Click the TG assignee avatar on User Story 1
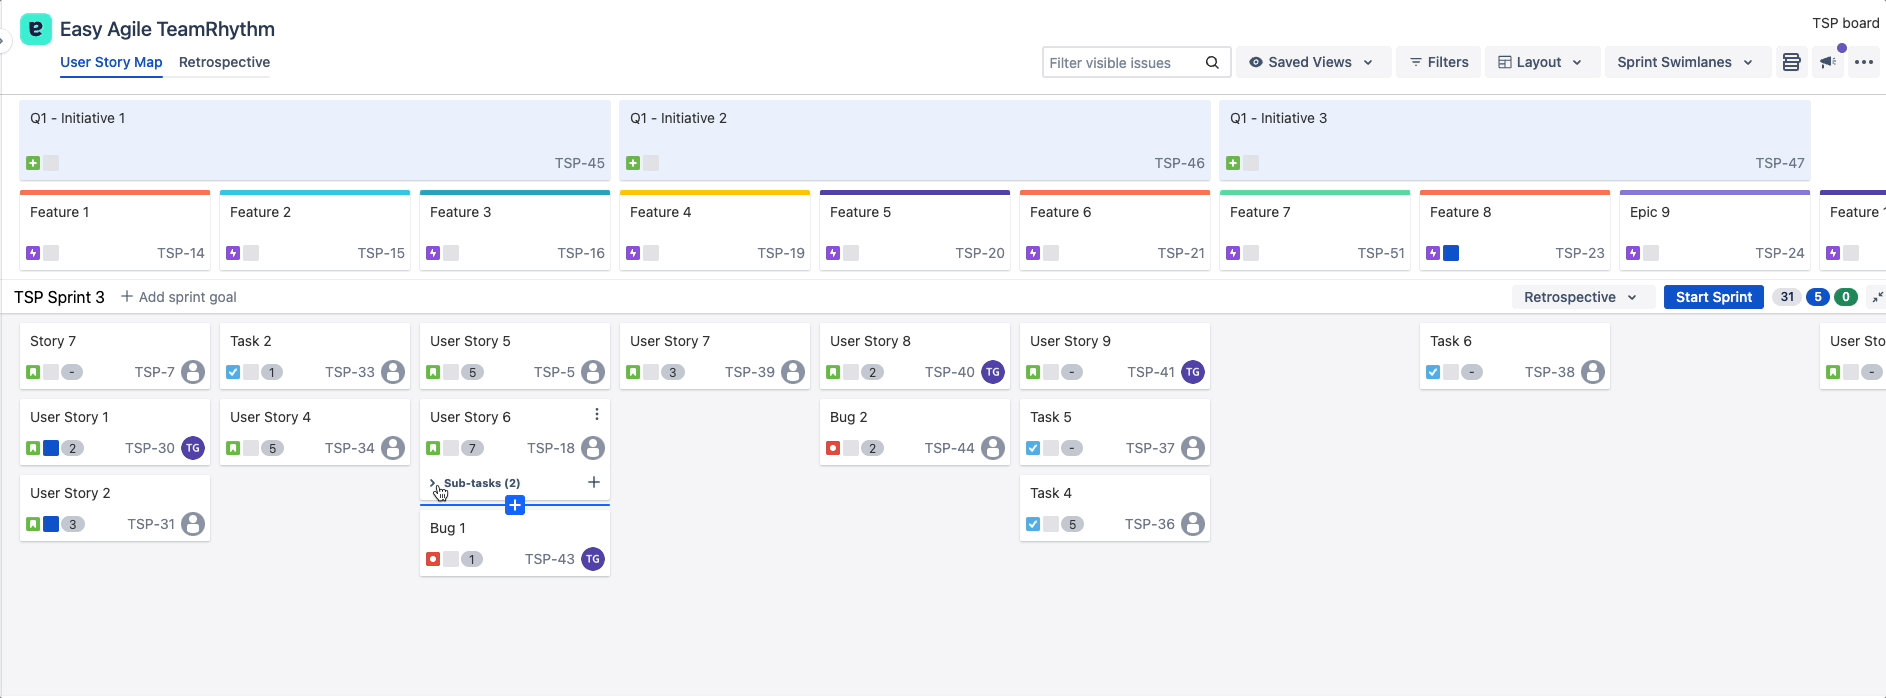This screenshot has width=1886, height=698. click(x=193, y=448)
